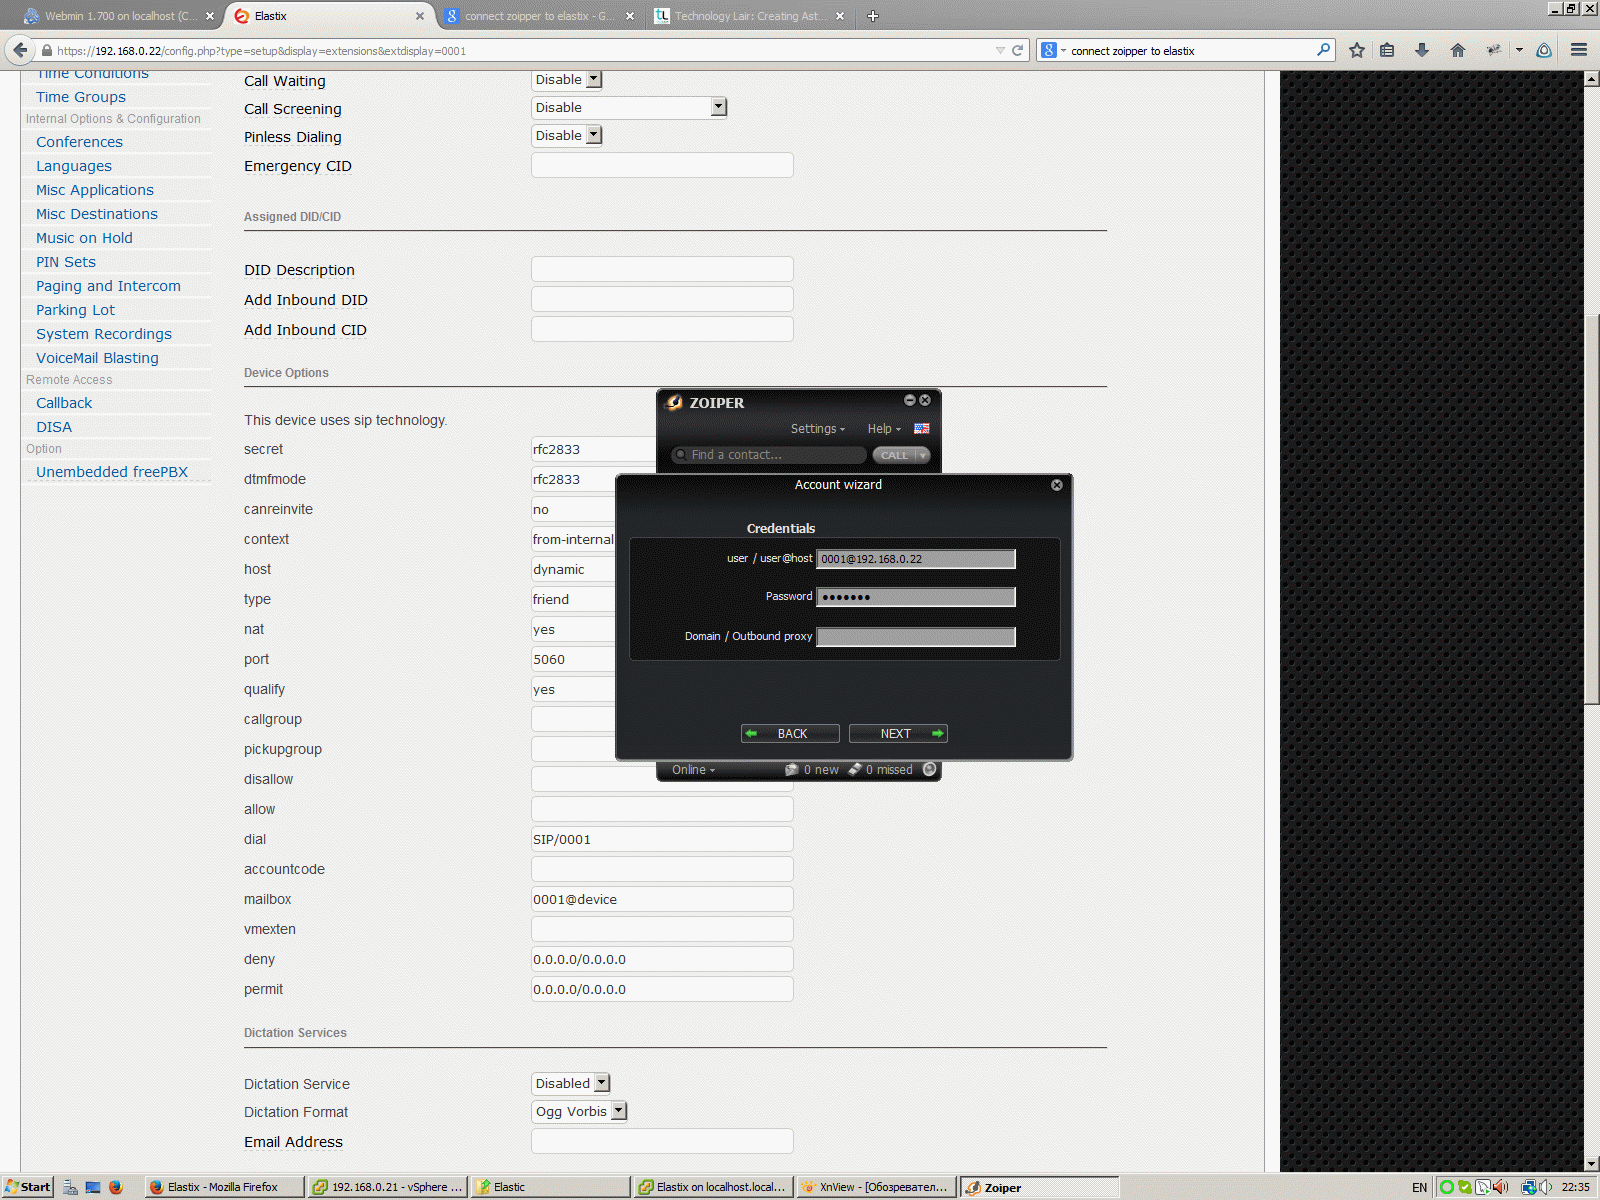Image resolution: width=1600 pixels, height=1200 pixels.
Task: Select the Elastix browser tab
Action: (328, 16)
